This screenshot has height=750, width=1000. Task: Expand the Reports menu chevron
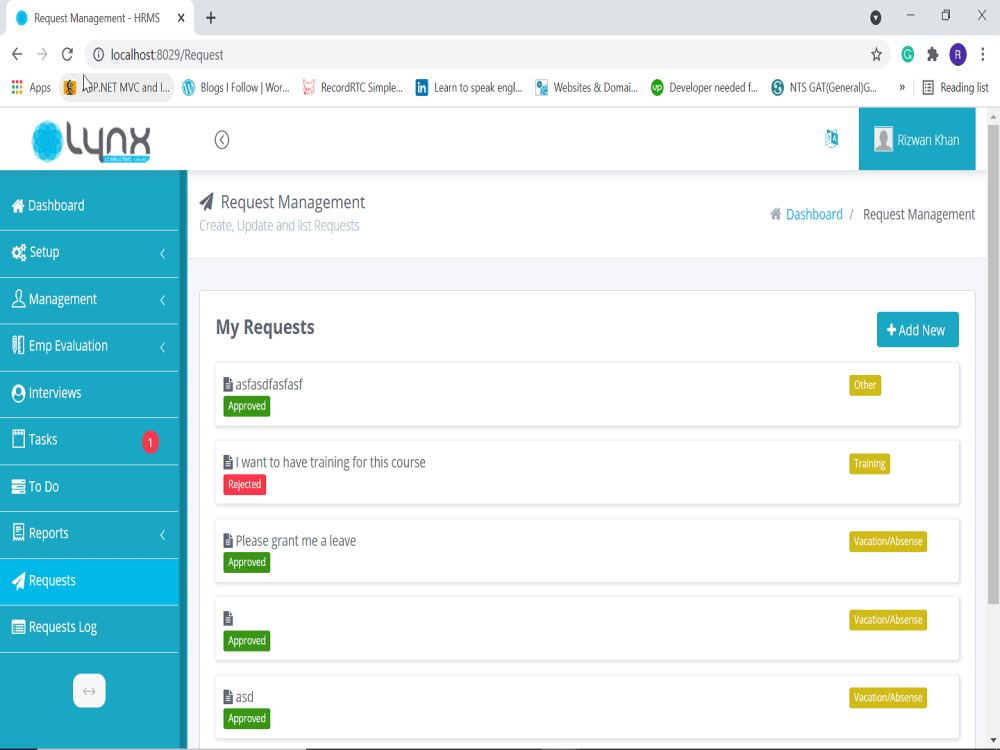pyautogui.click(x=163, y=535)
